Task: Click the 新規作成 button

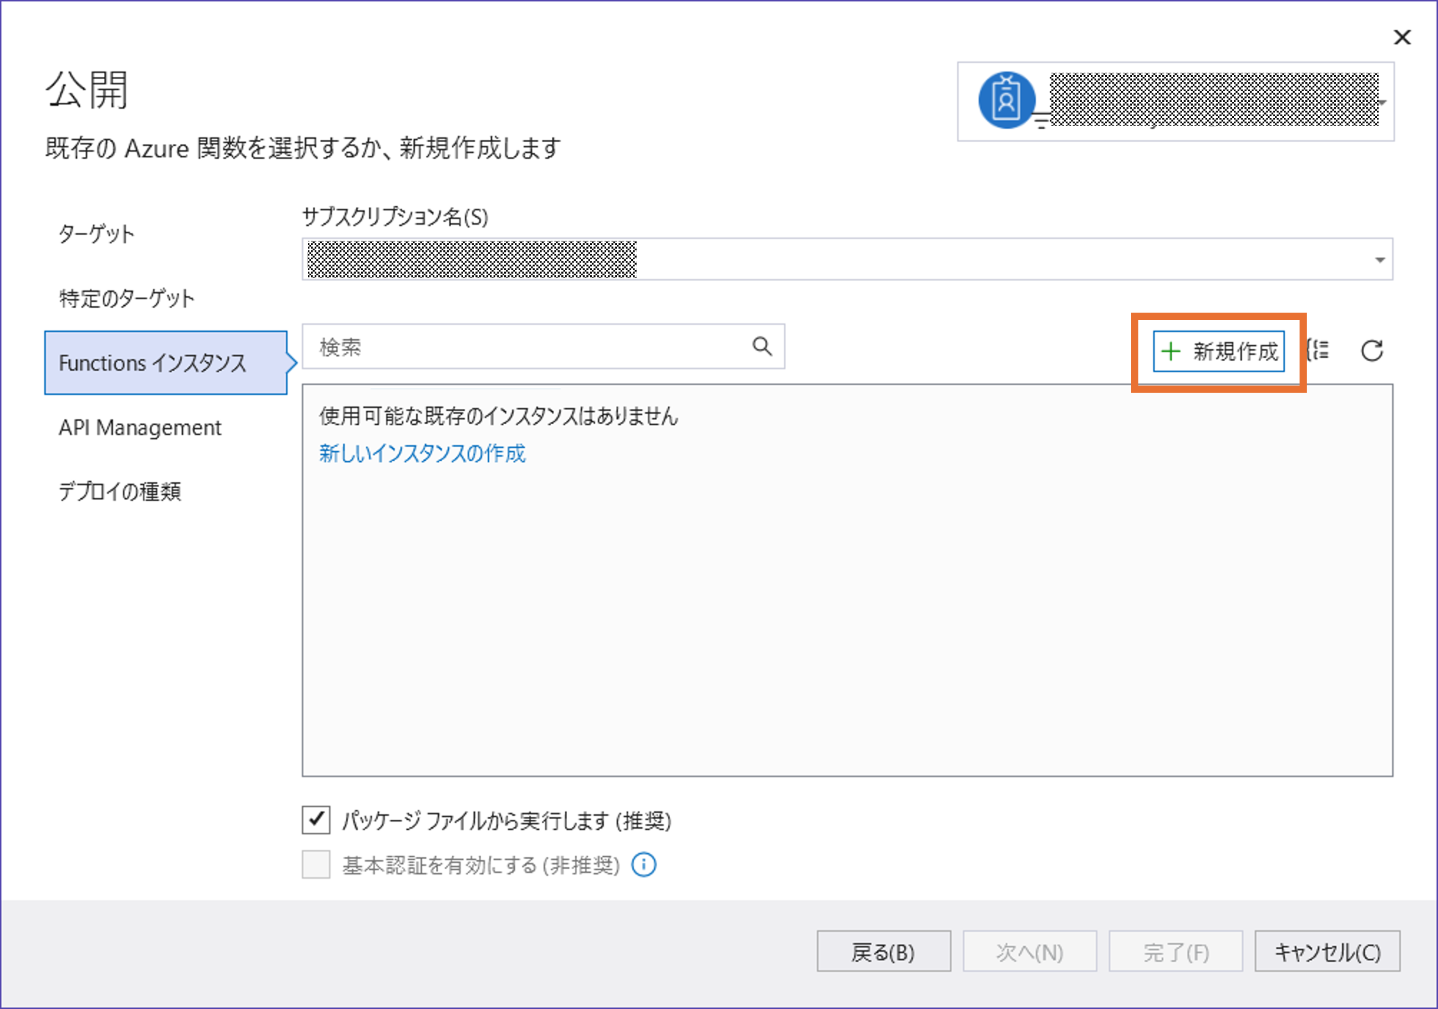Action: [1219, 351]
